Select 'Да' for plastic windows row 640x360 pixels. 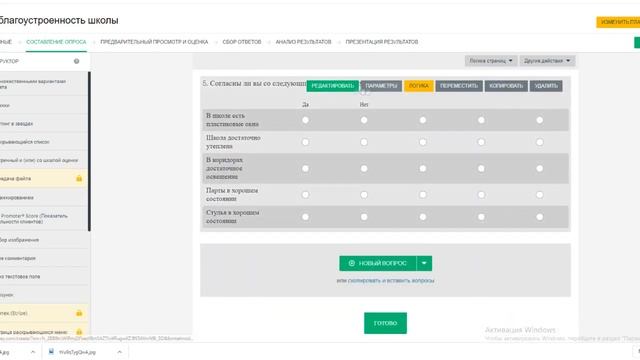click(x=305, y=120)
